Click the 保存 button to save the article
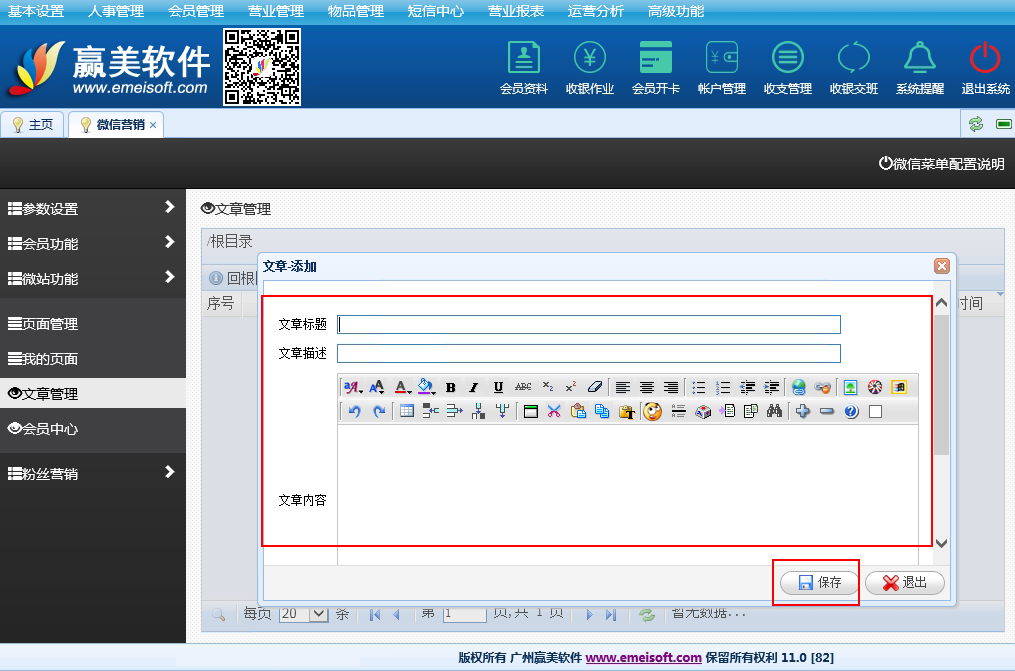Screen dimensions: 1015x671 (x=819, y=583)
